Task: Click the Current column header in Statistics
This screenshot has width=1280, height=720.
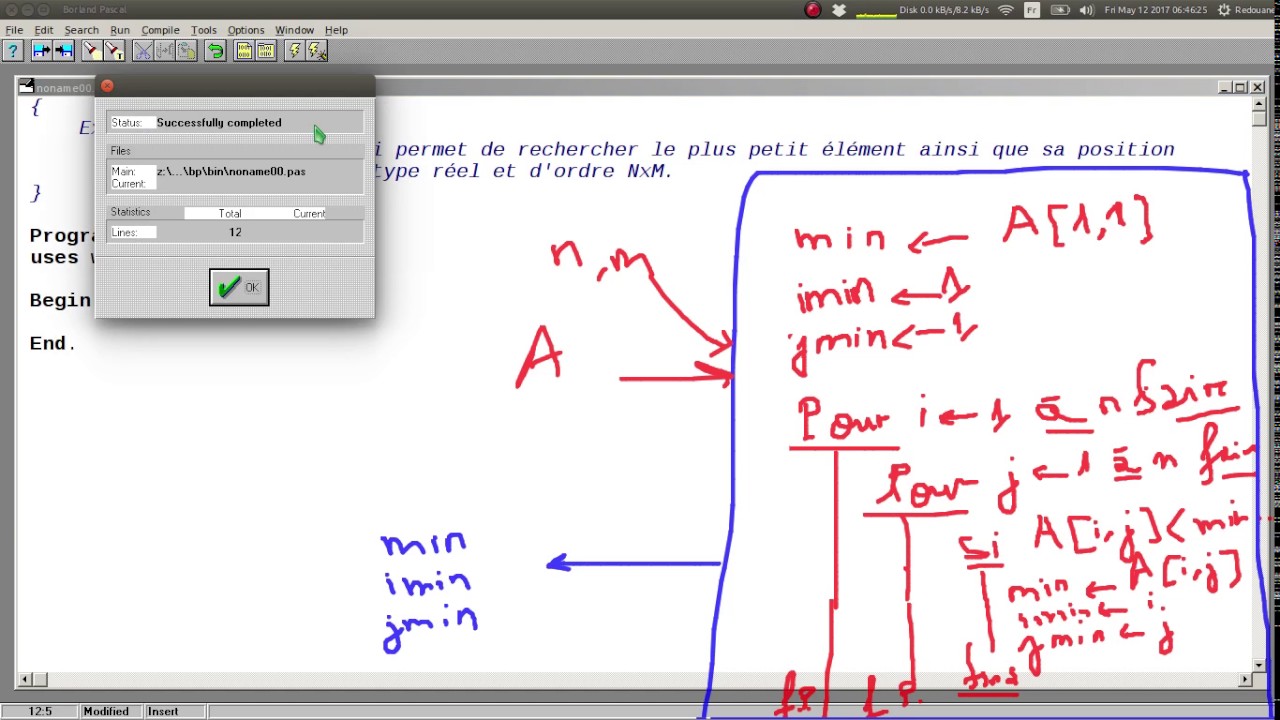Action: pyautogui.click(x=309, y=213)
